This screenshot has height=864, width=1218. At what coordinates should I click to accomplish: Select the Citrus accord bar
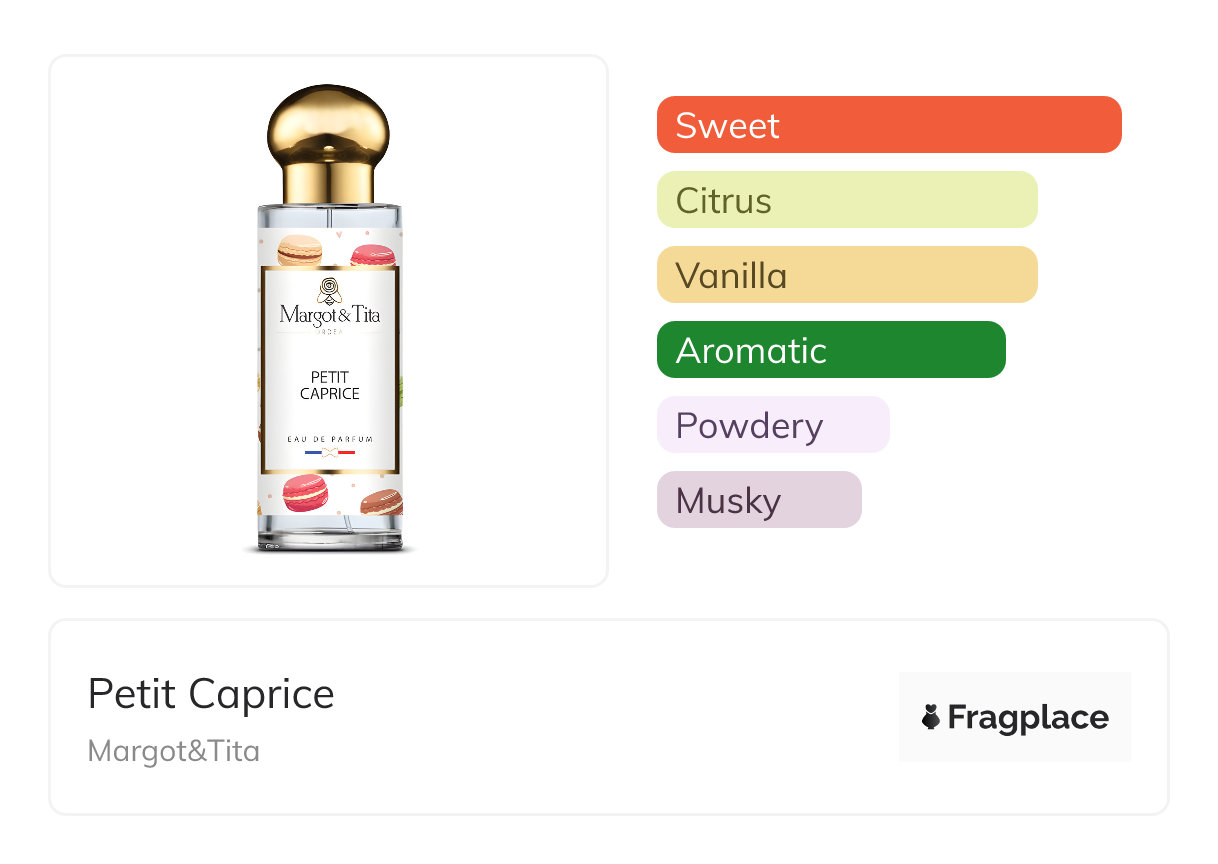[846, 200]
